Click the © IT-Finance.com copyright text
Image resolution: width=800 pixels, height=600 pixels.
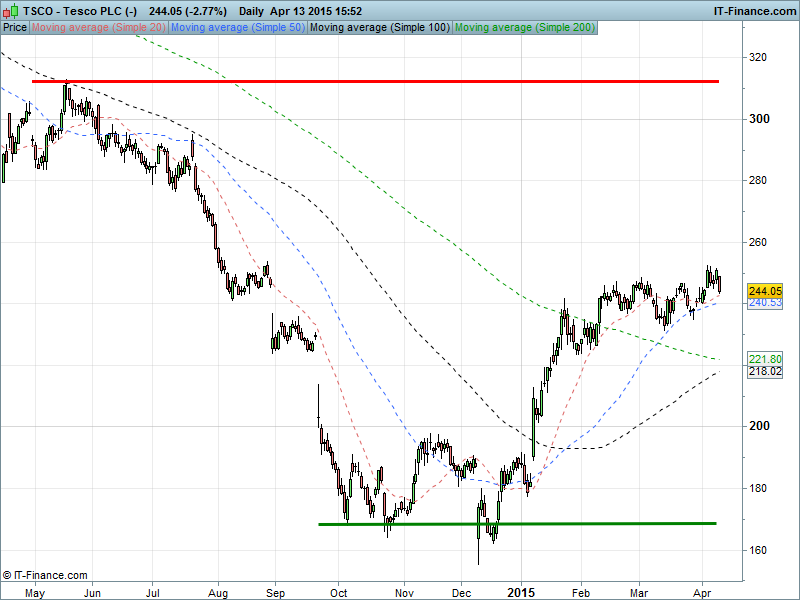(x=45, y=575)
